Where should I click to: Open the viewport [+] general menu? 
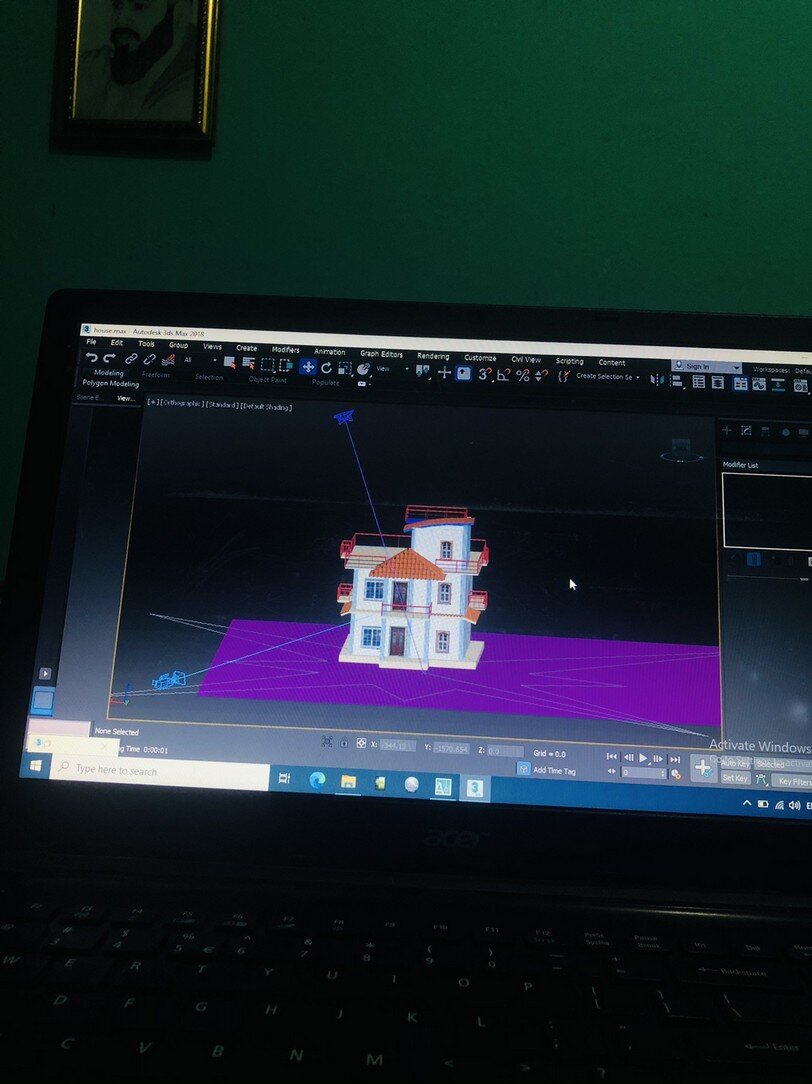tap(153, 402)
